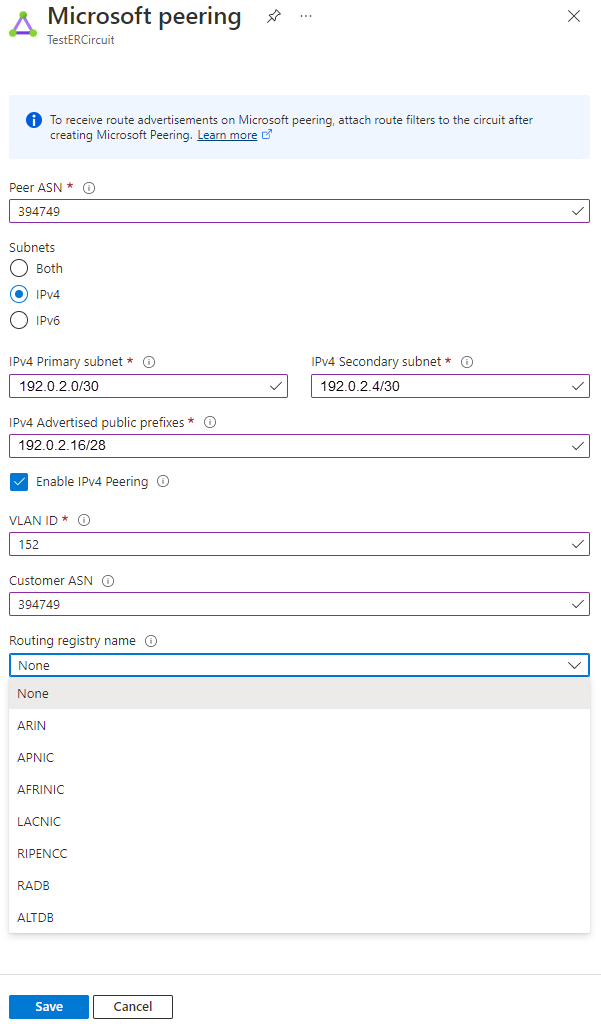Viewport: 601px width, 1024px height.
Task: Open the Advertised public prefixes info tooltip
Action: (210, 421)
